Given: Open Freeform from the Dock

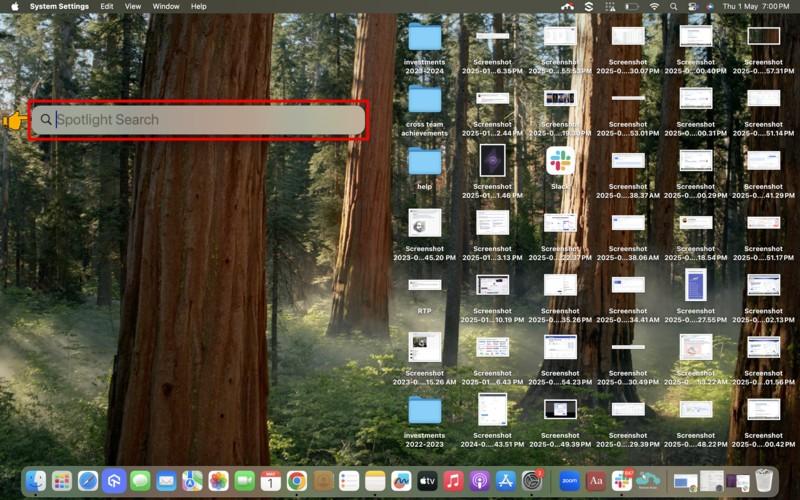Looking at the screenshot, I should point(401,481).
